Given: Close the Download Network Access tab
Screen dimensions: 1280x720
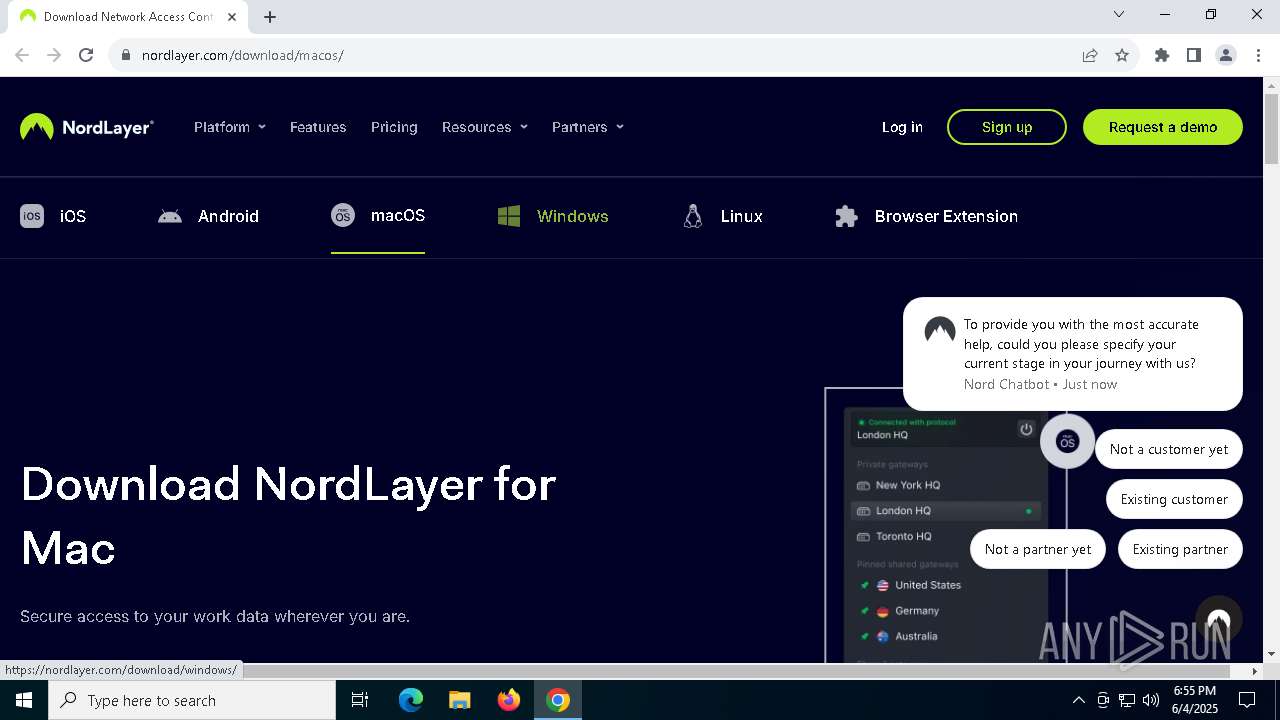Looking at the screenshot, I should (x=232, y=16).
